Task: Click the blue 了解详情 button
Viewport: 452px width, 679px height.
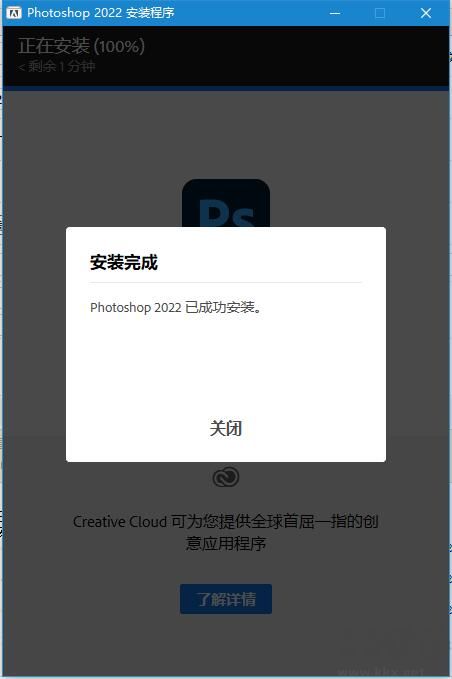Action: pos(226,599)
